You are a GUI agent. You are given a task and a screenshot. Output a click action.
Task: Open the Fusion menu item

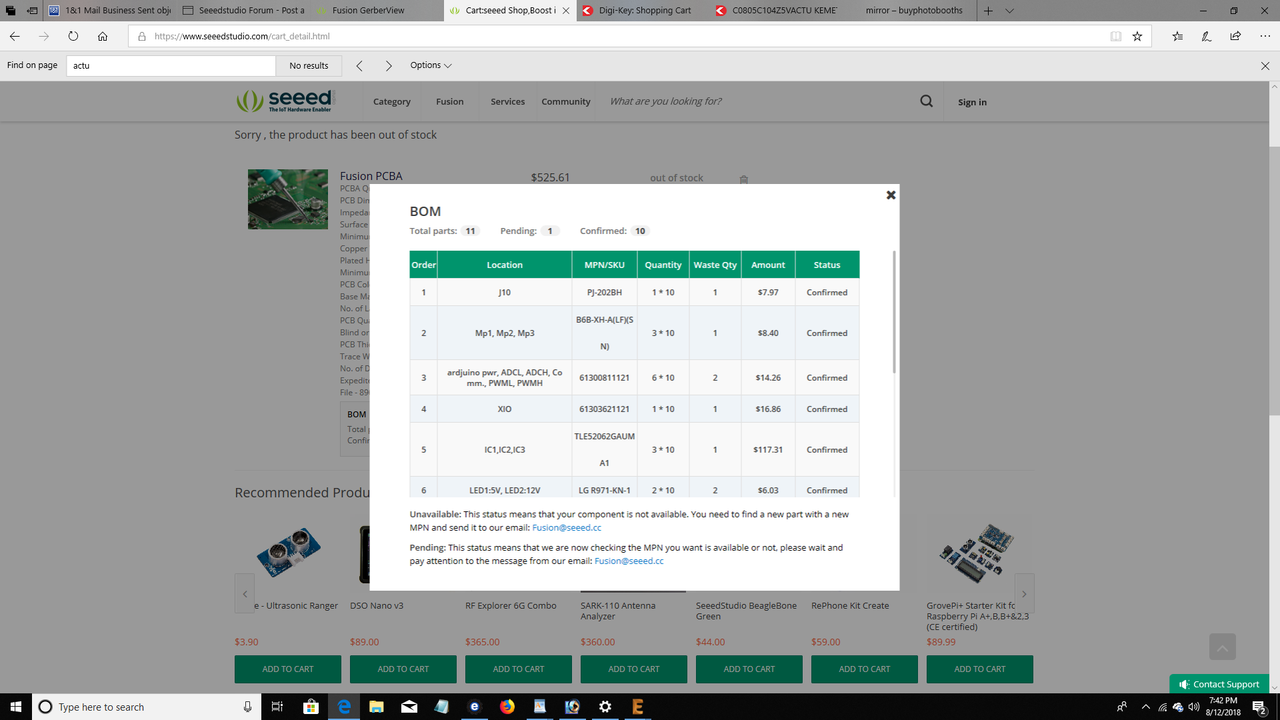coord(450,102)
